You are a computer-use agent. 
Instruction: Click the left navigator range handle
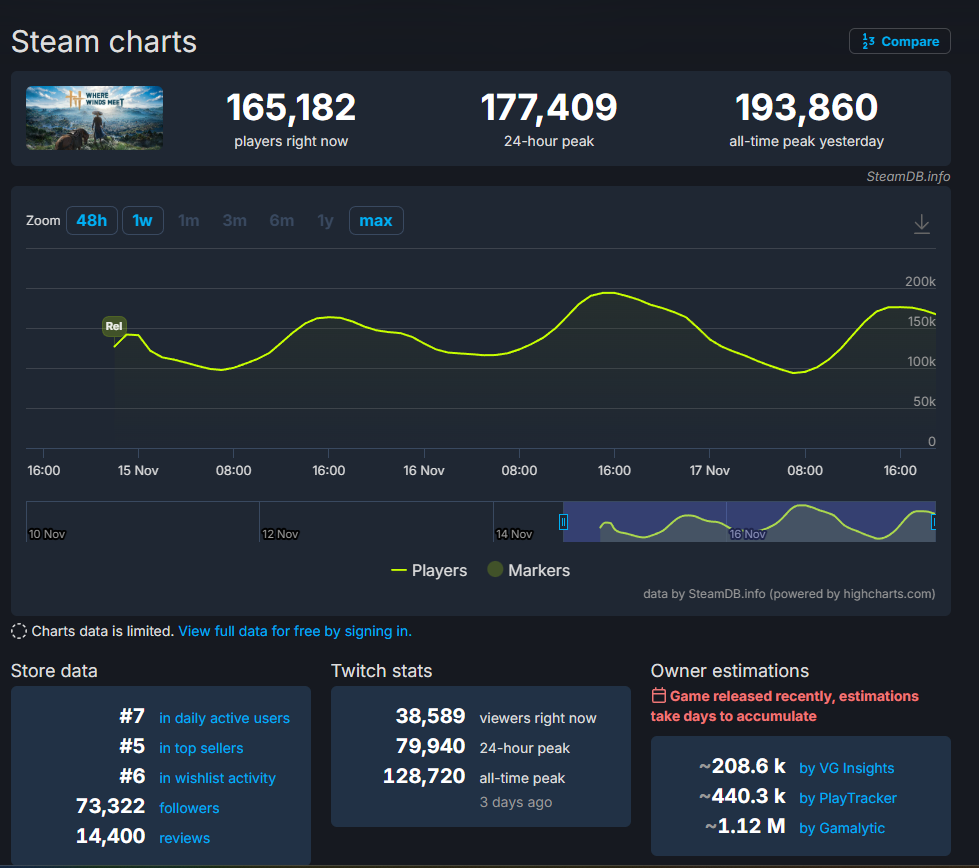point(563,521)
